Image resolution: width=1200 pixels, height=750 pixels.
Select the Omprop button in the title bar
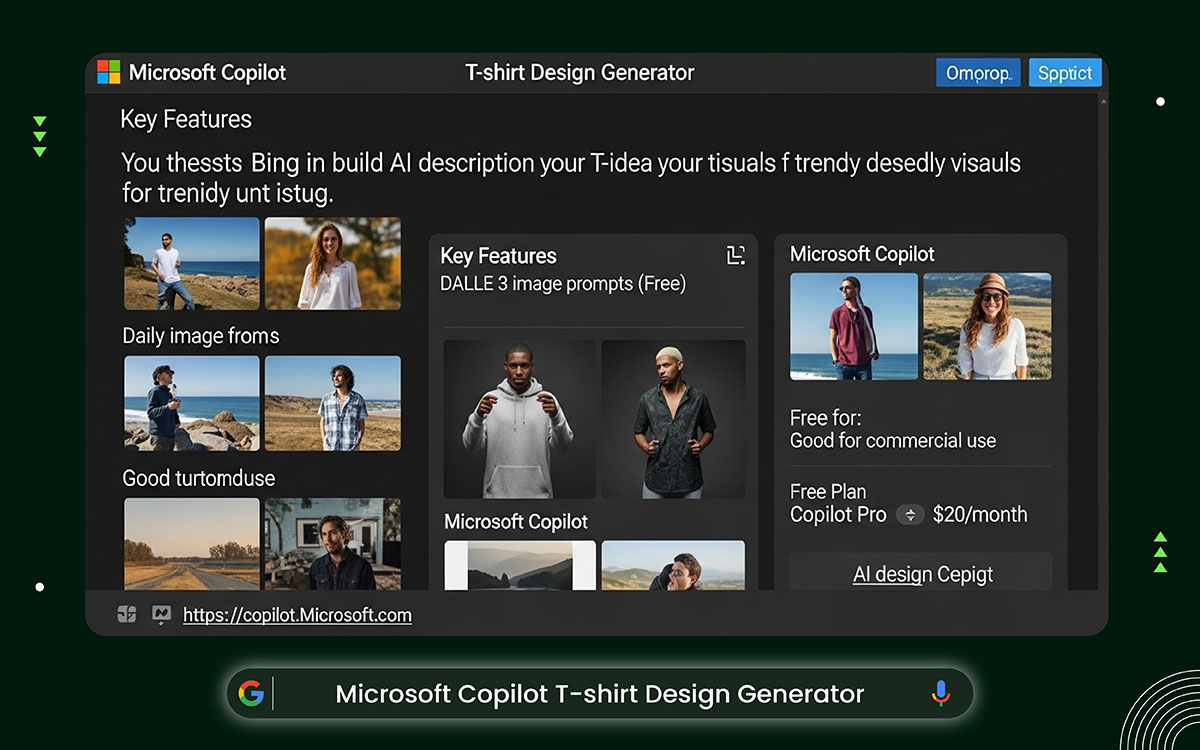click(977, 72)
